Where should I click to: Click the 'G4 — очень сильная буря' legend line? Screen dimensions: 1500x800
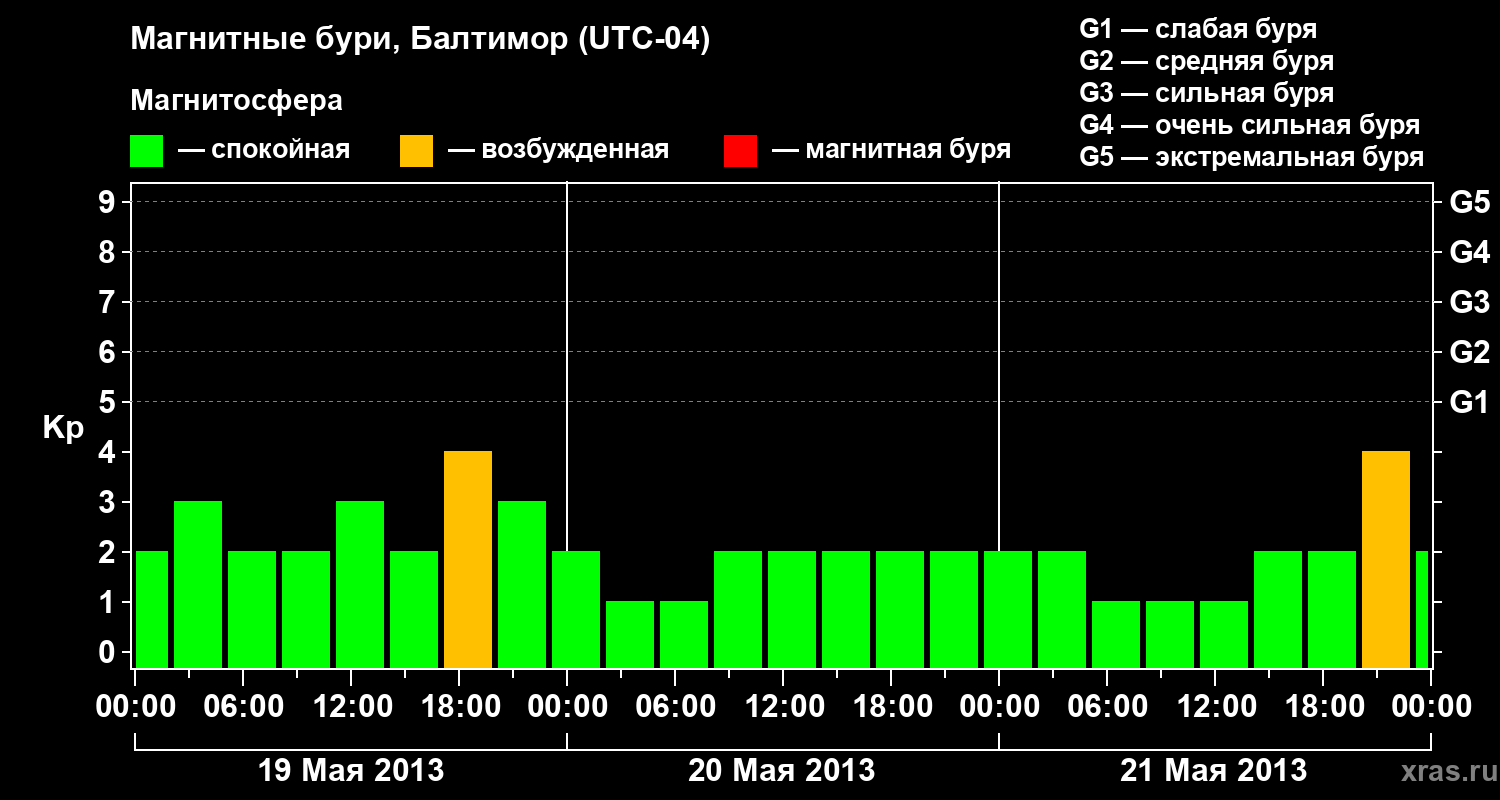coord(1250,125)
